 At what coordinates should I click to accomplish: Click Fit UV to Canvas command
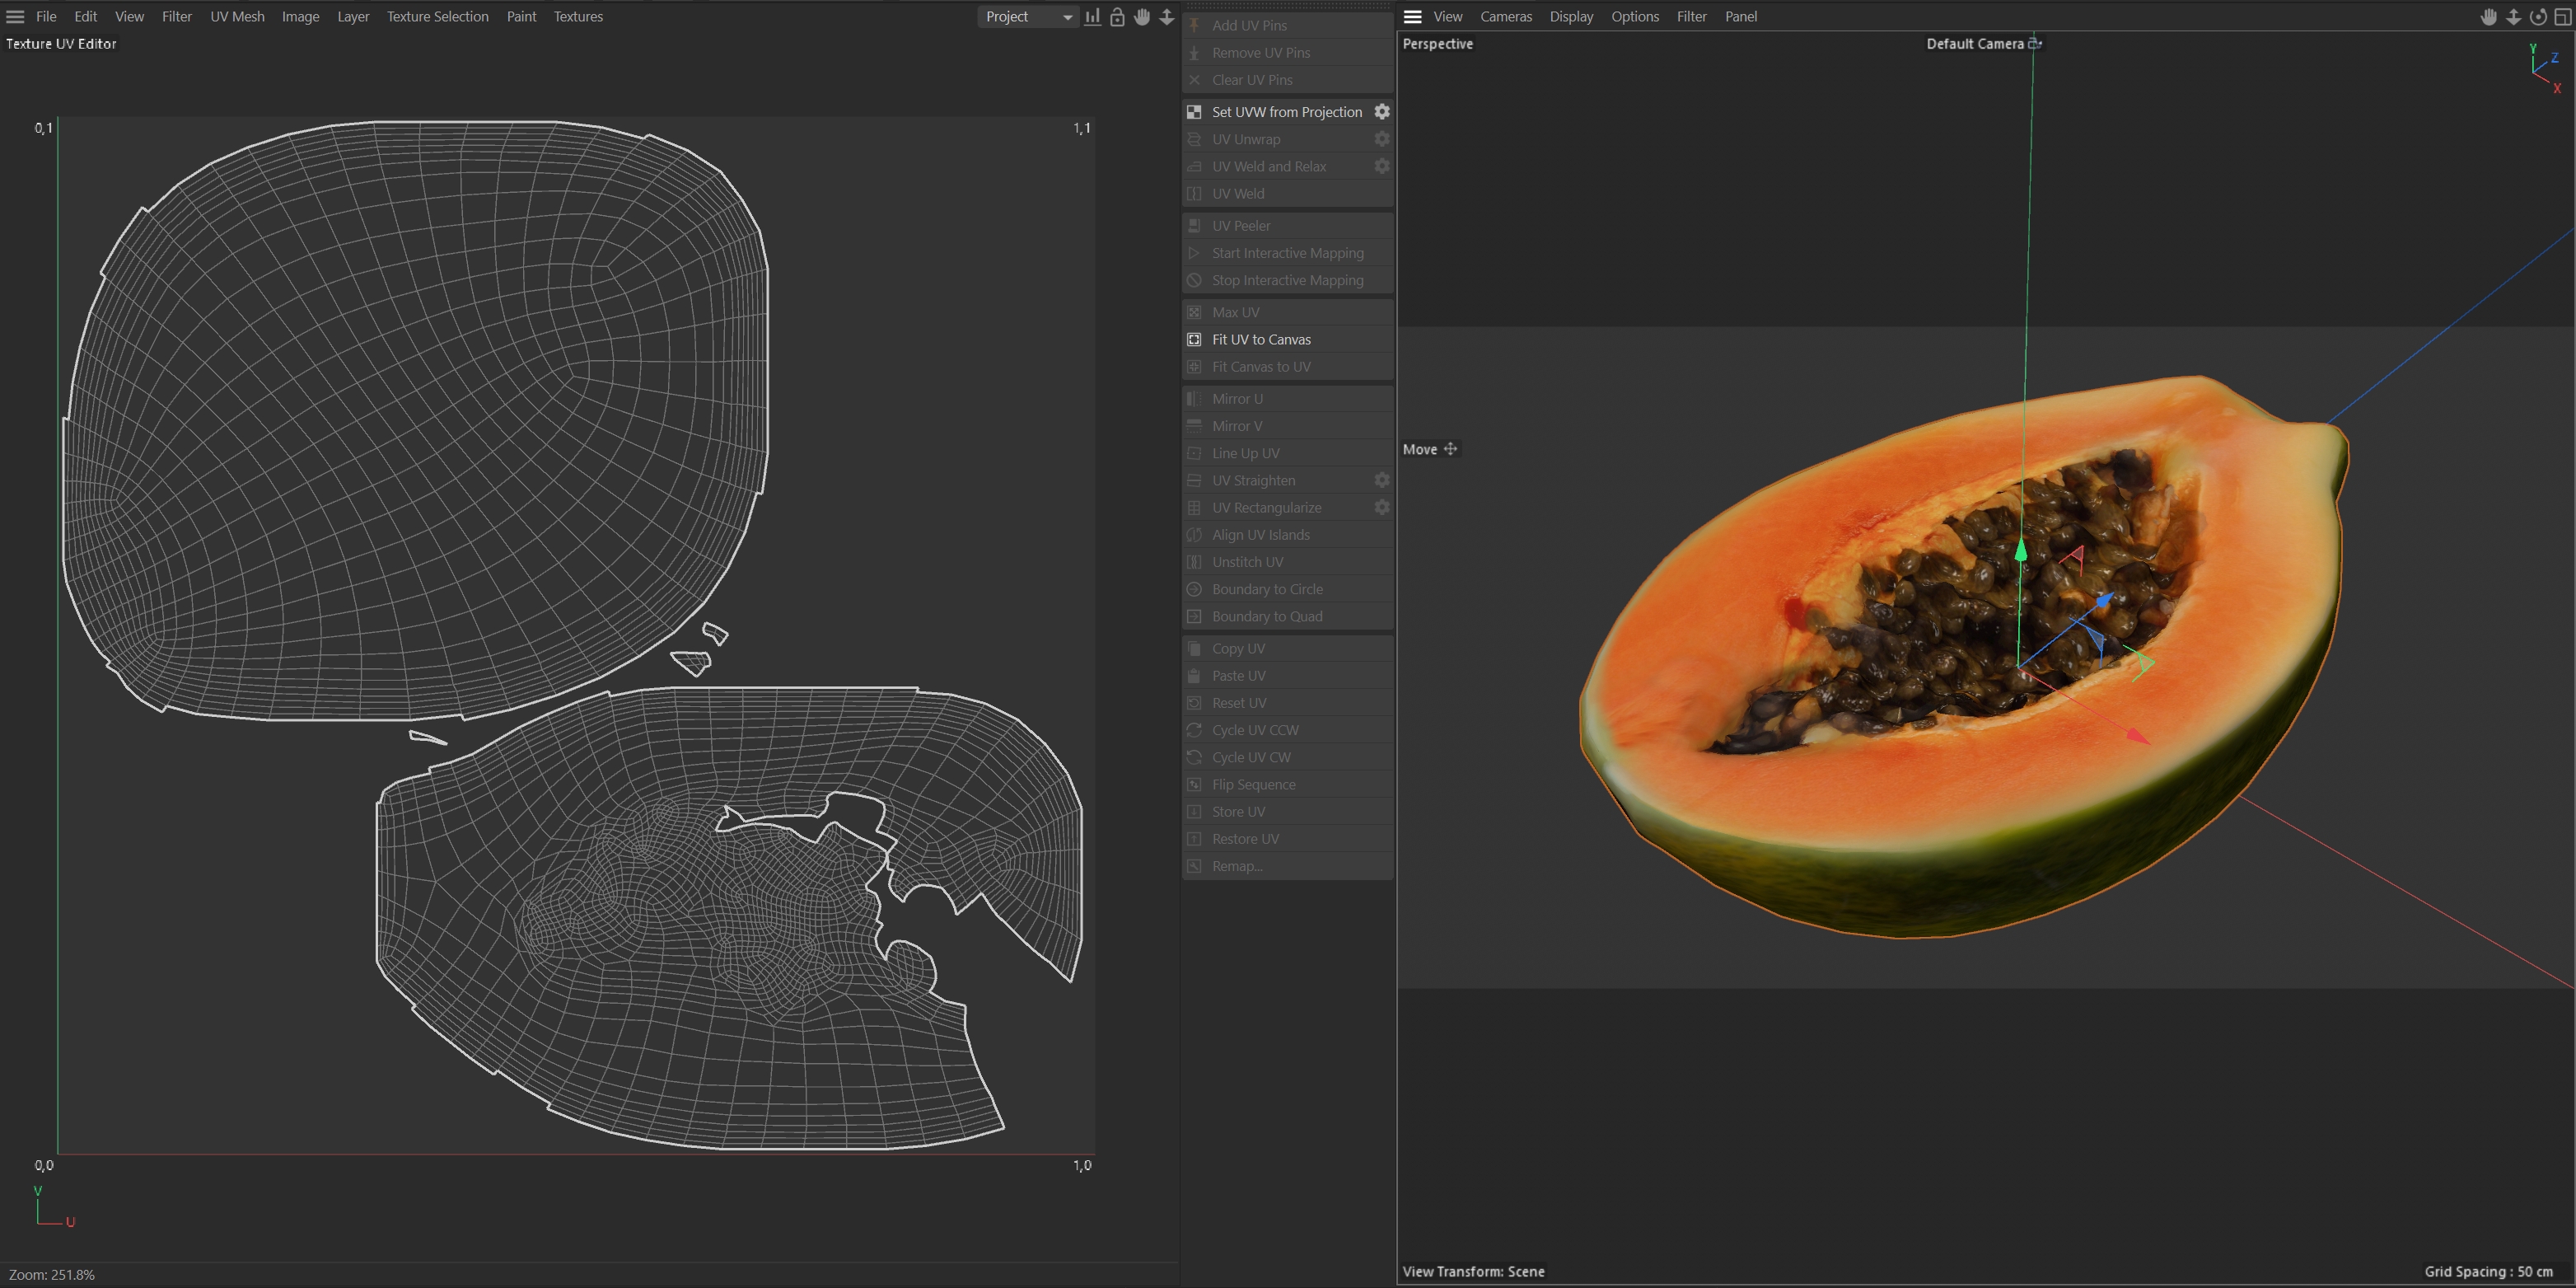1260,340
